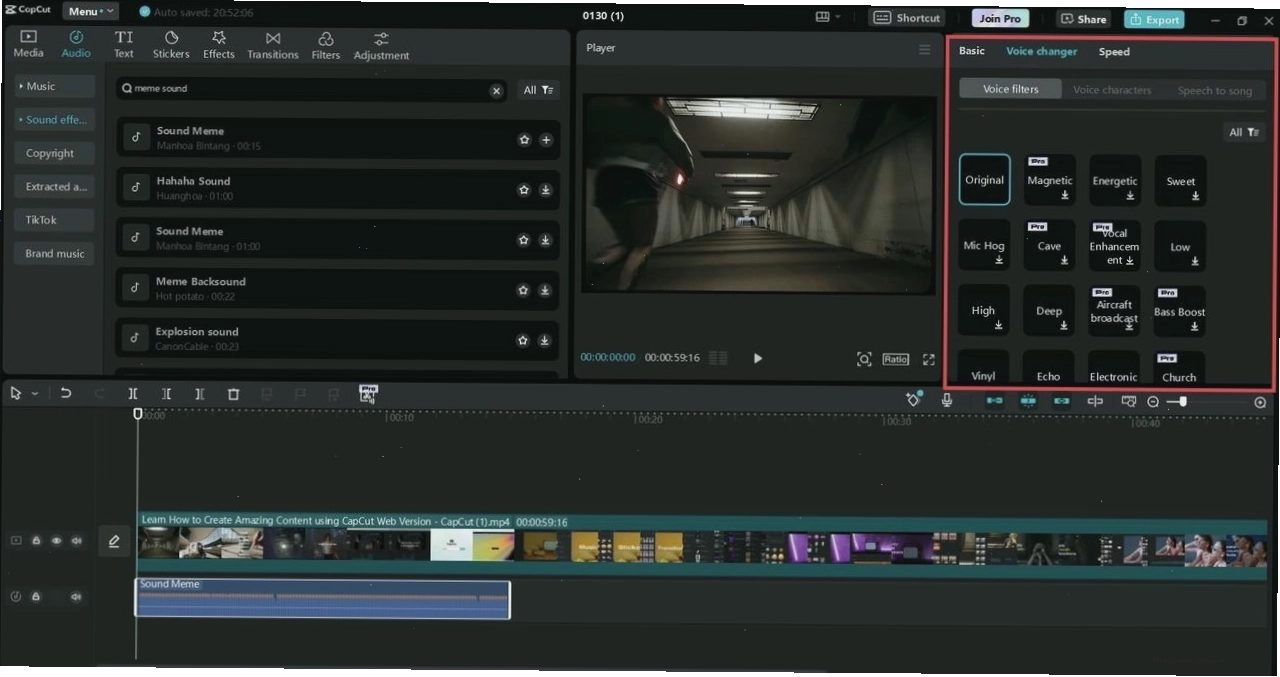Play the video in the Player
Image resolution: width=1280 pixels, height=677 pixels.
[x=757, y=358]
